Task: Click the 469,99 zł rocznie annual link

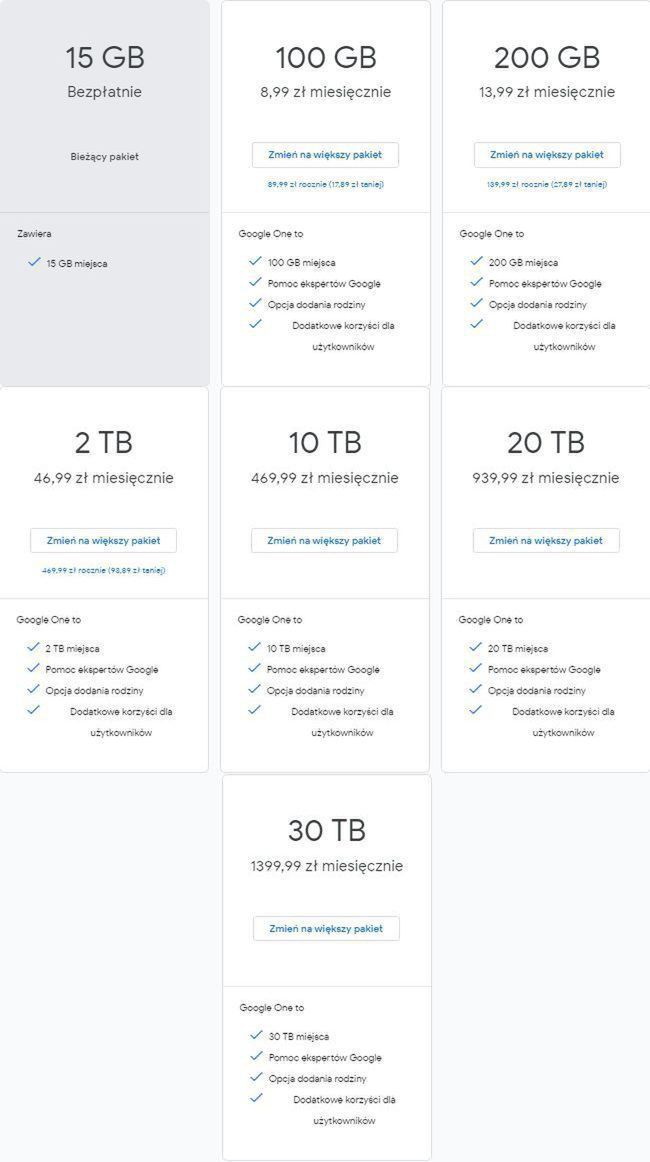Action: pos(104,570)
